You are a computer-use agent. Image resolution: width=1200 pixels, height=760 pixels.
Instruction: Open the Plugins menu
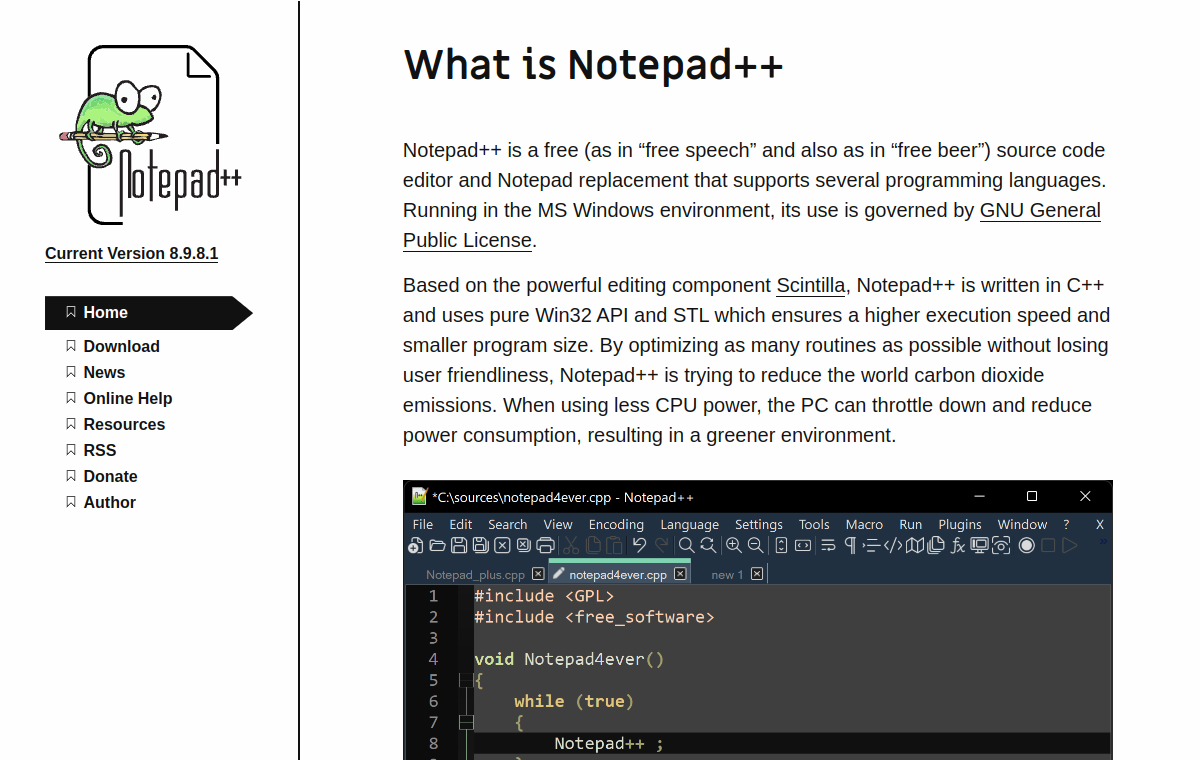tap(960, 524)
